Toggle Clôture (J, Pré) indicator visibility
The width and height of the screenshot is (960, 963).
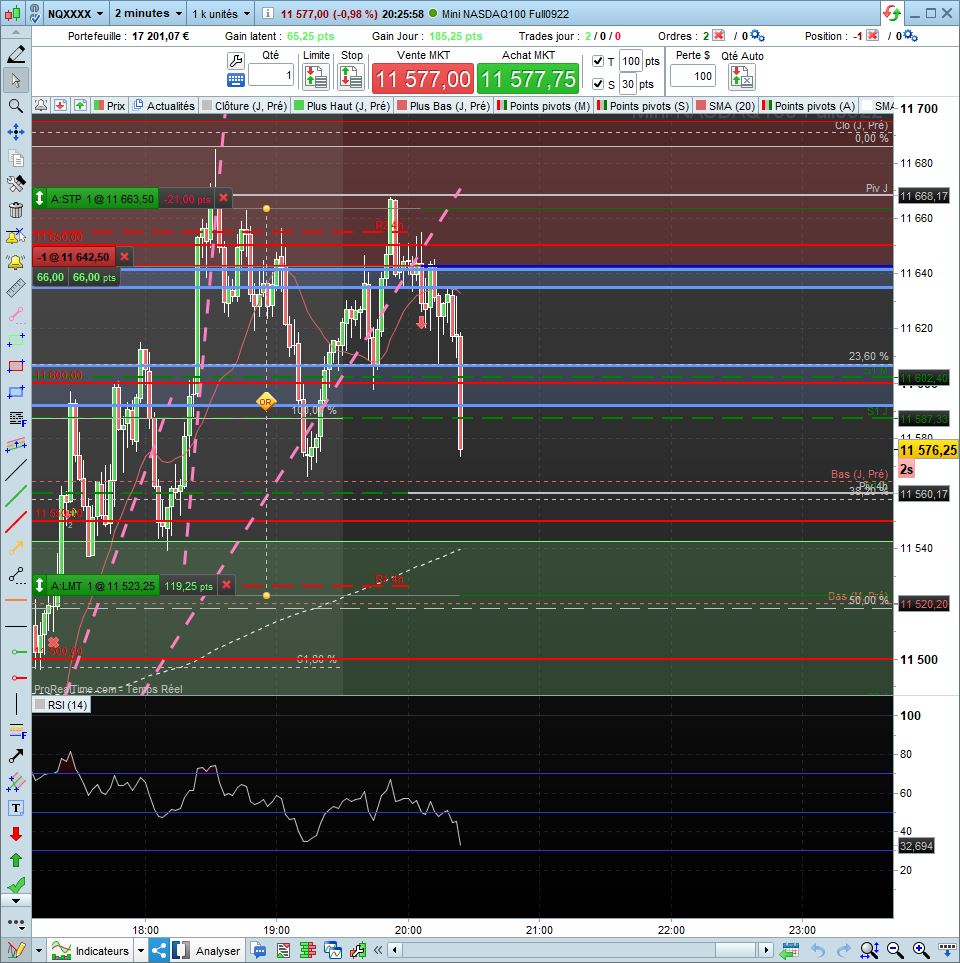[x=207, y=106]
